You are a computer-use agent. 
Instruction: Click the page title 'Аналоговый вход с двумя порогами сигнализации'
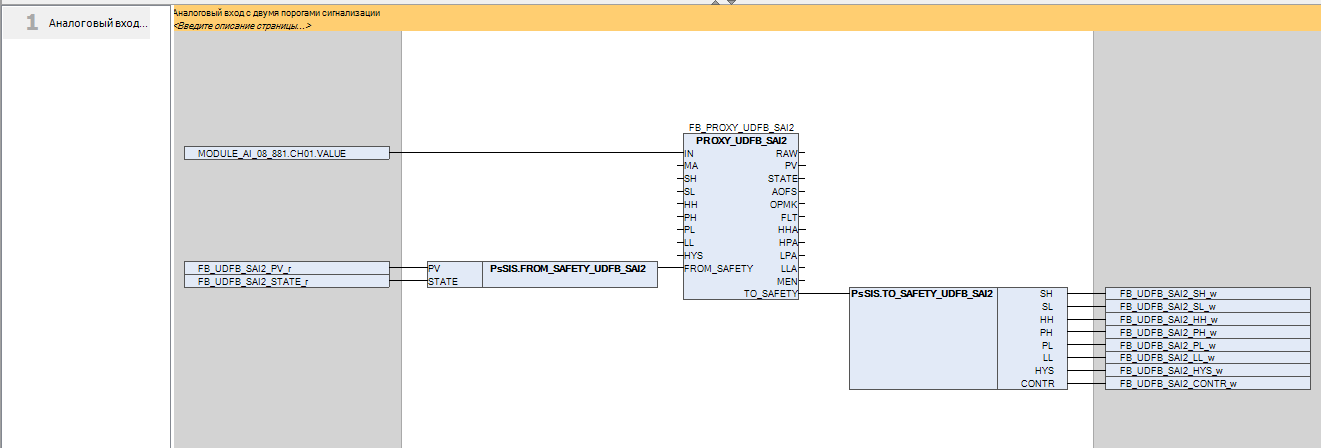coord(275,12)
